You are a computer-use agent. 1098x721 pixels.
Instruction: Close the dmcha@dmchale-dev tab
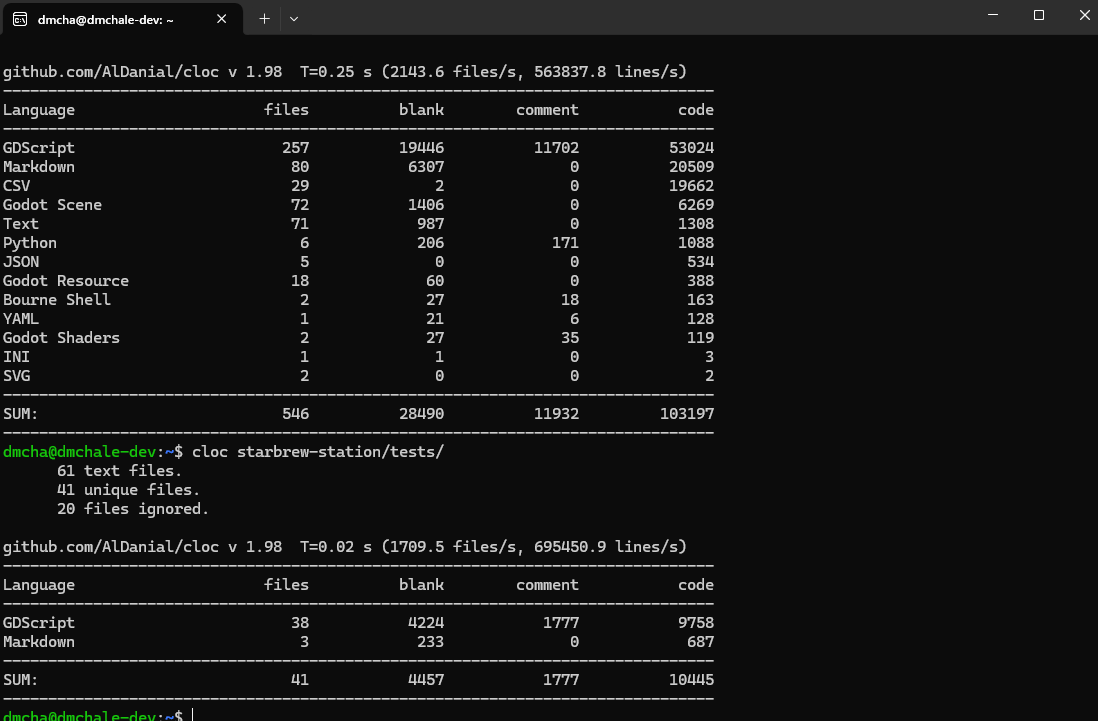[x=221, y=17]
